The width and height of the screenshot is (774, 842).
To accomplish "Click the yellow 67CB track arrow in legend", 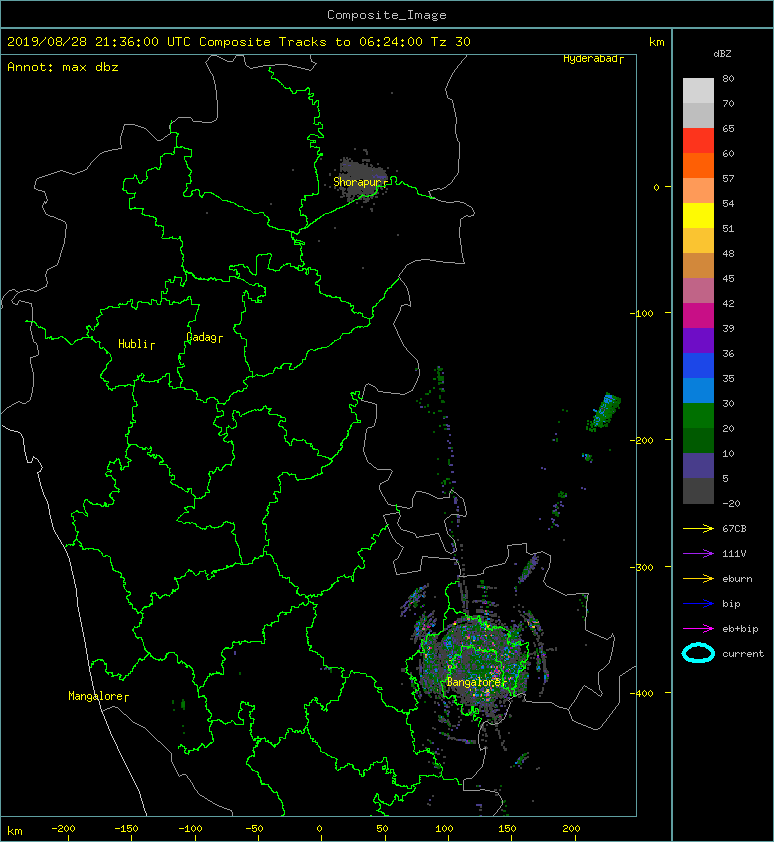I will [x=698, y=528].
